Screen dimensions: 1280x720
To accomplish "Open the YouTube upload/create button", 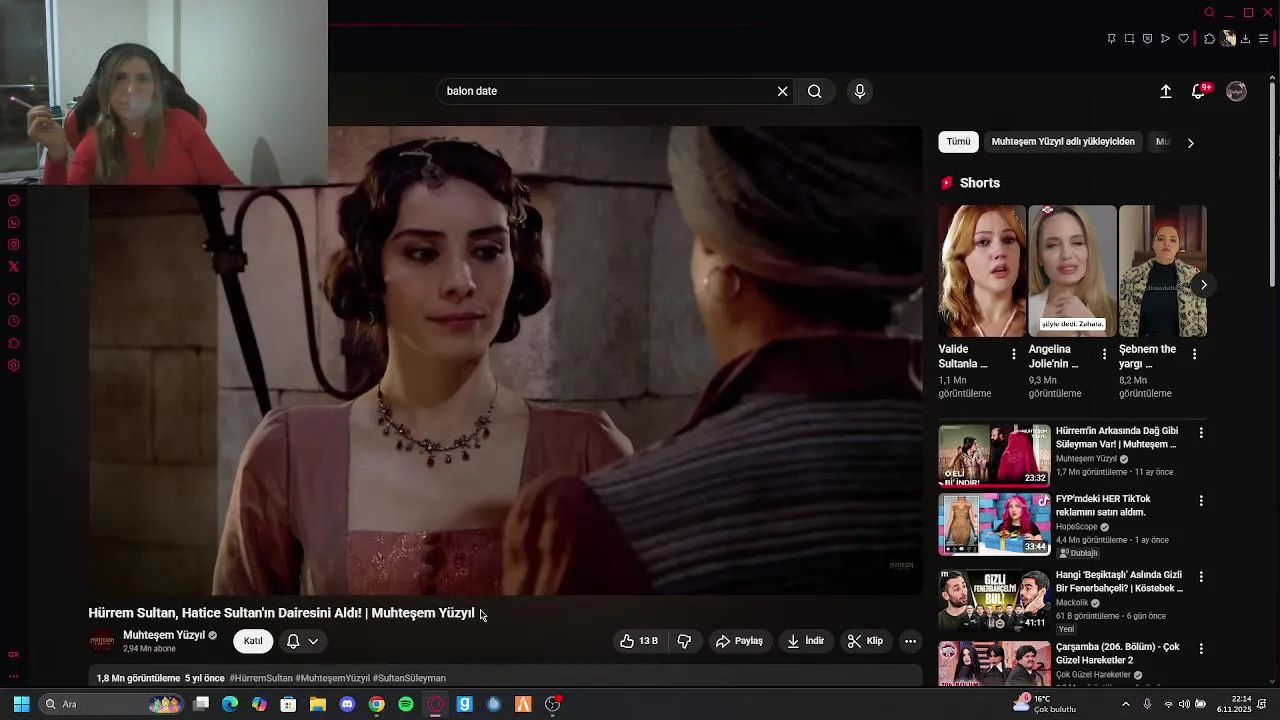I will click(x=1166, y=91).
